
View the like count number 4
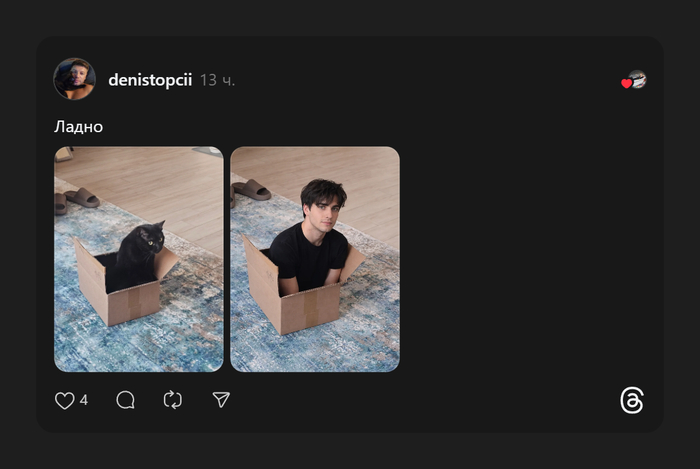click(x=84, y=400)
